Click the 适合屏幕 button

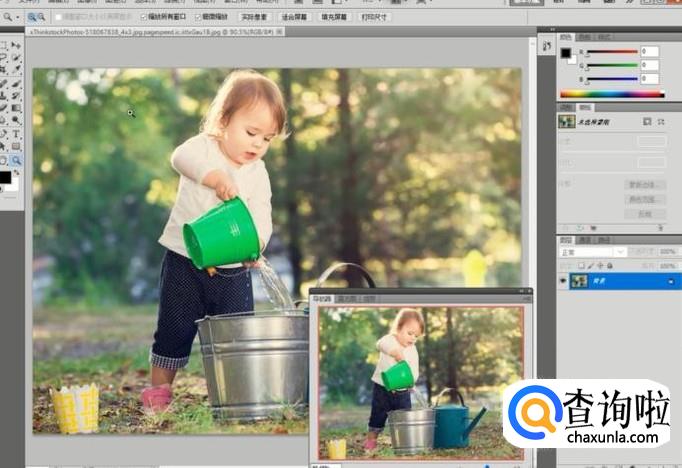point(294,17)
